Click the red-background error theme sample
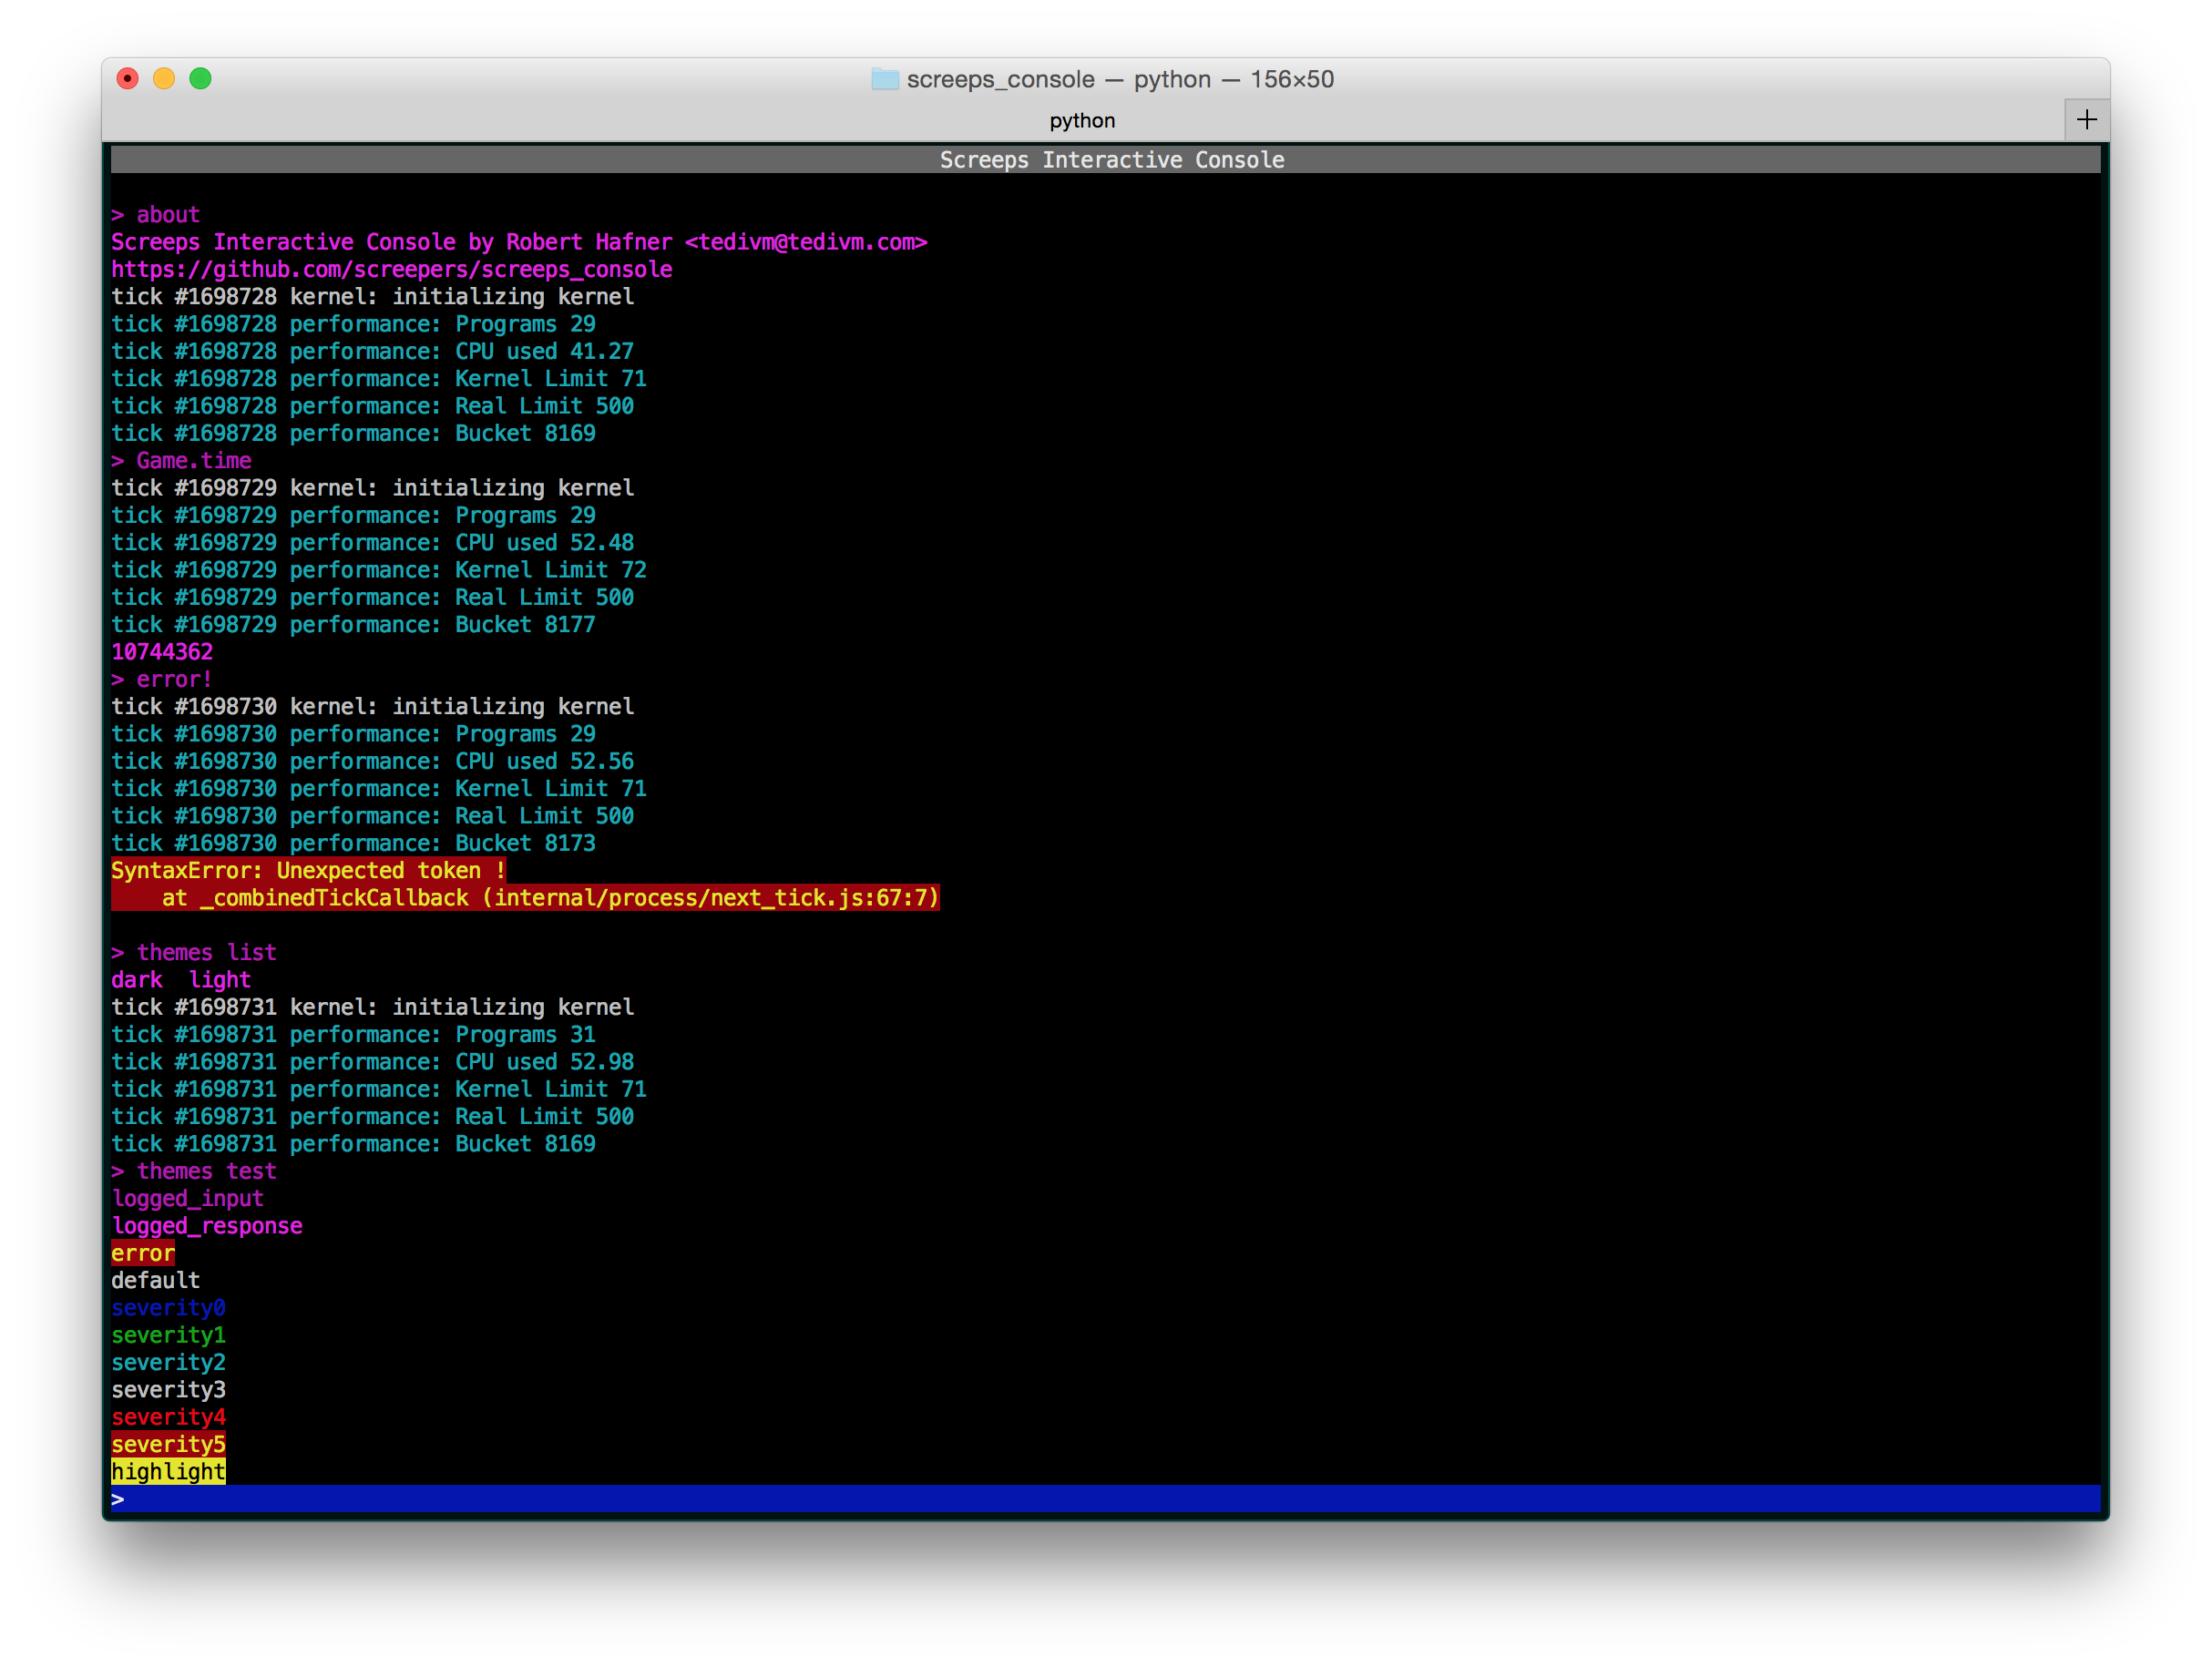The image size is (2212, 1667). click(x=143, y=1253)
